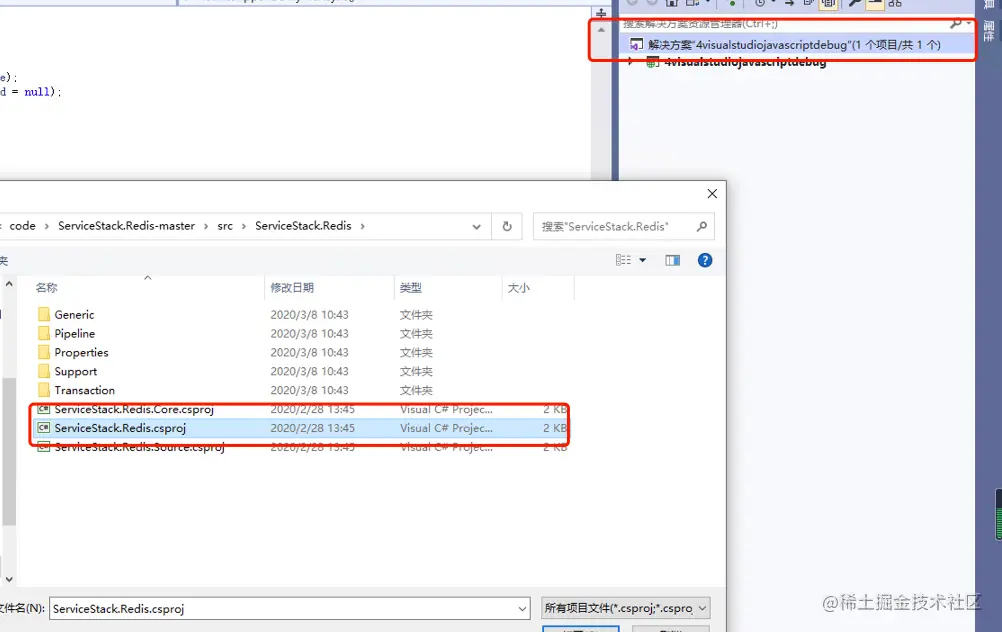Click the Visual Studio solution icon in Solution Explorer

coord(636,45)
